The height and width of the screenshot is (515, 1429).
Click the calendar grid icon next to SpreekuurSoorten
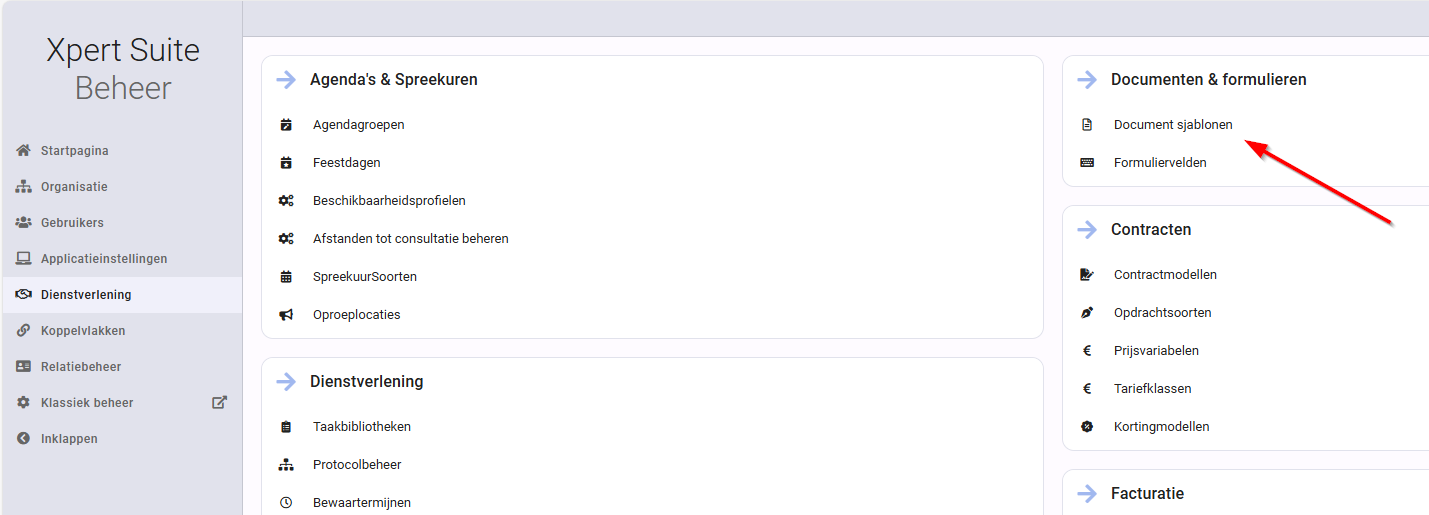286,277
